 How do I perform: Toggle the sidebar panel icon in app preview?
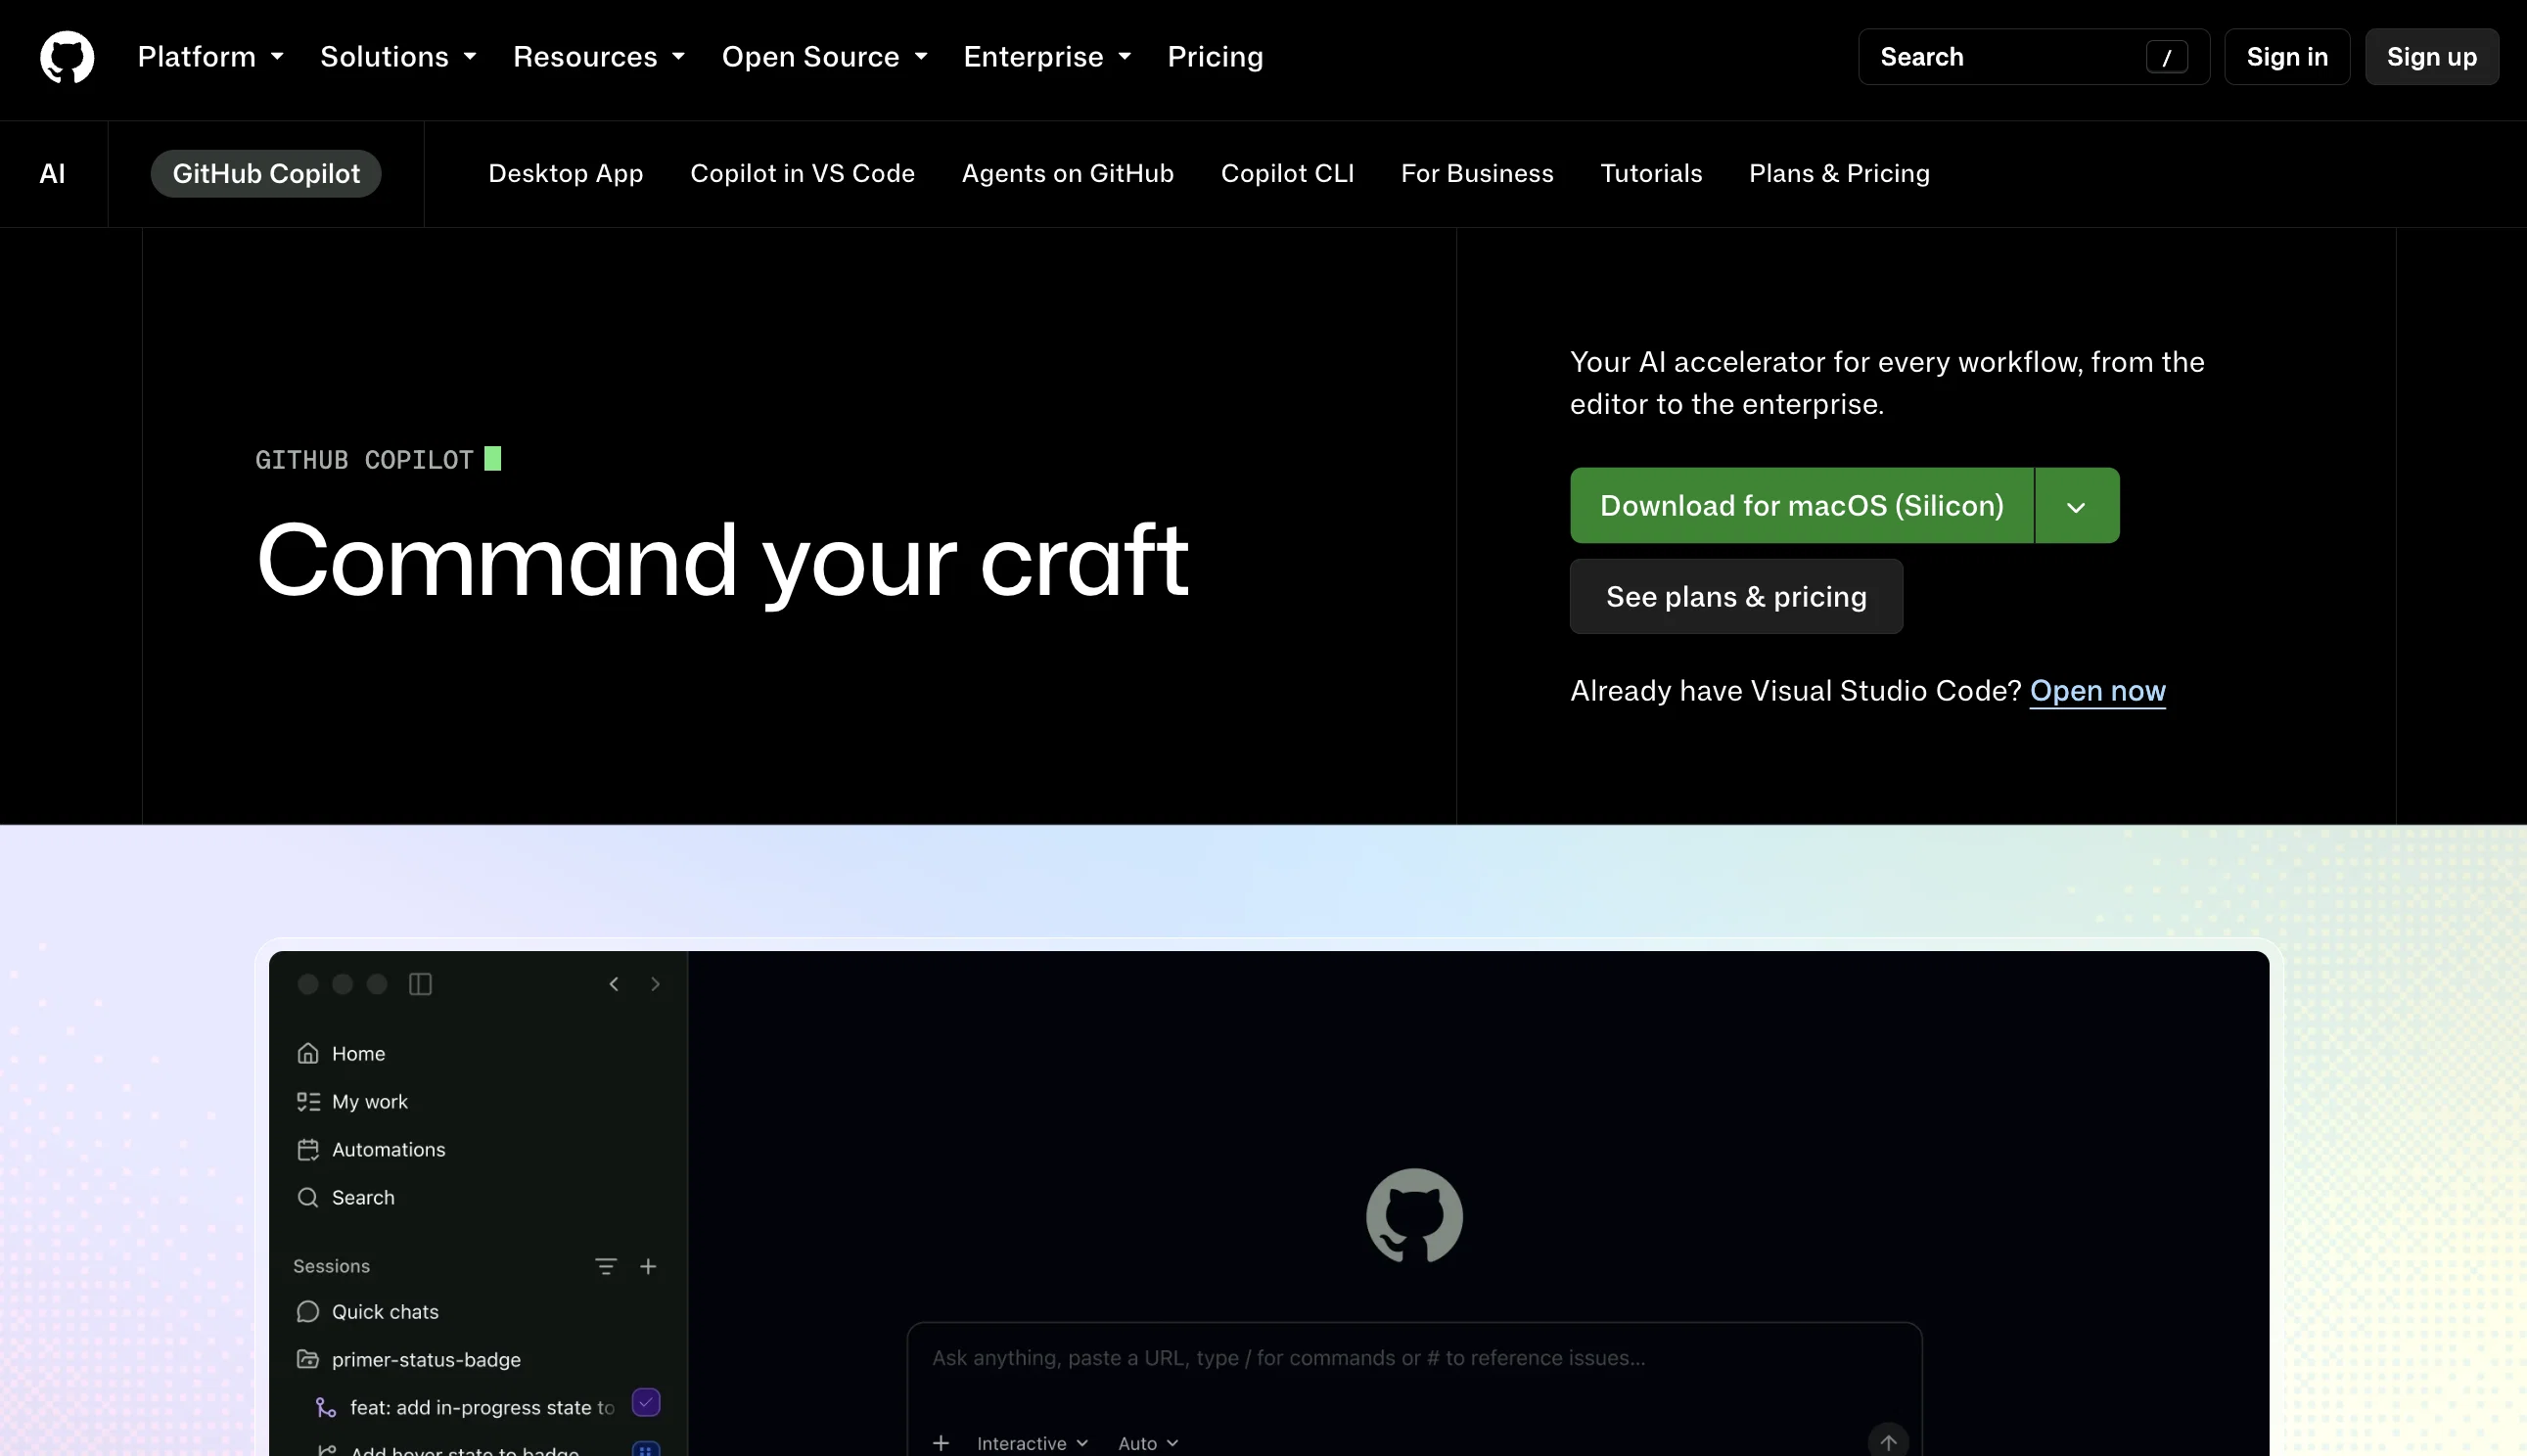coord(420,984)
